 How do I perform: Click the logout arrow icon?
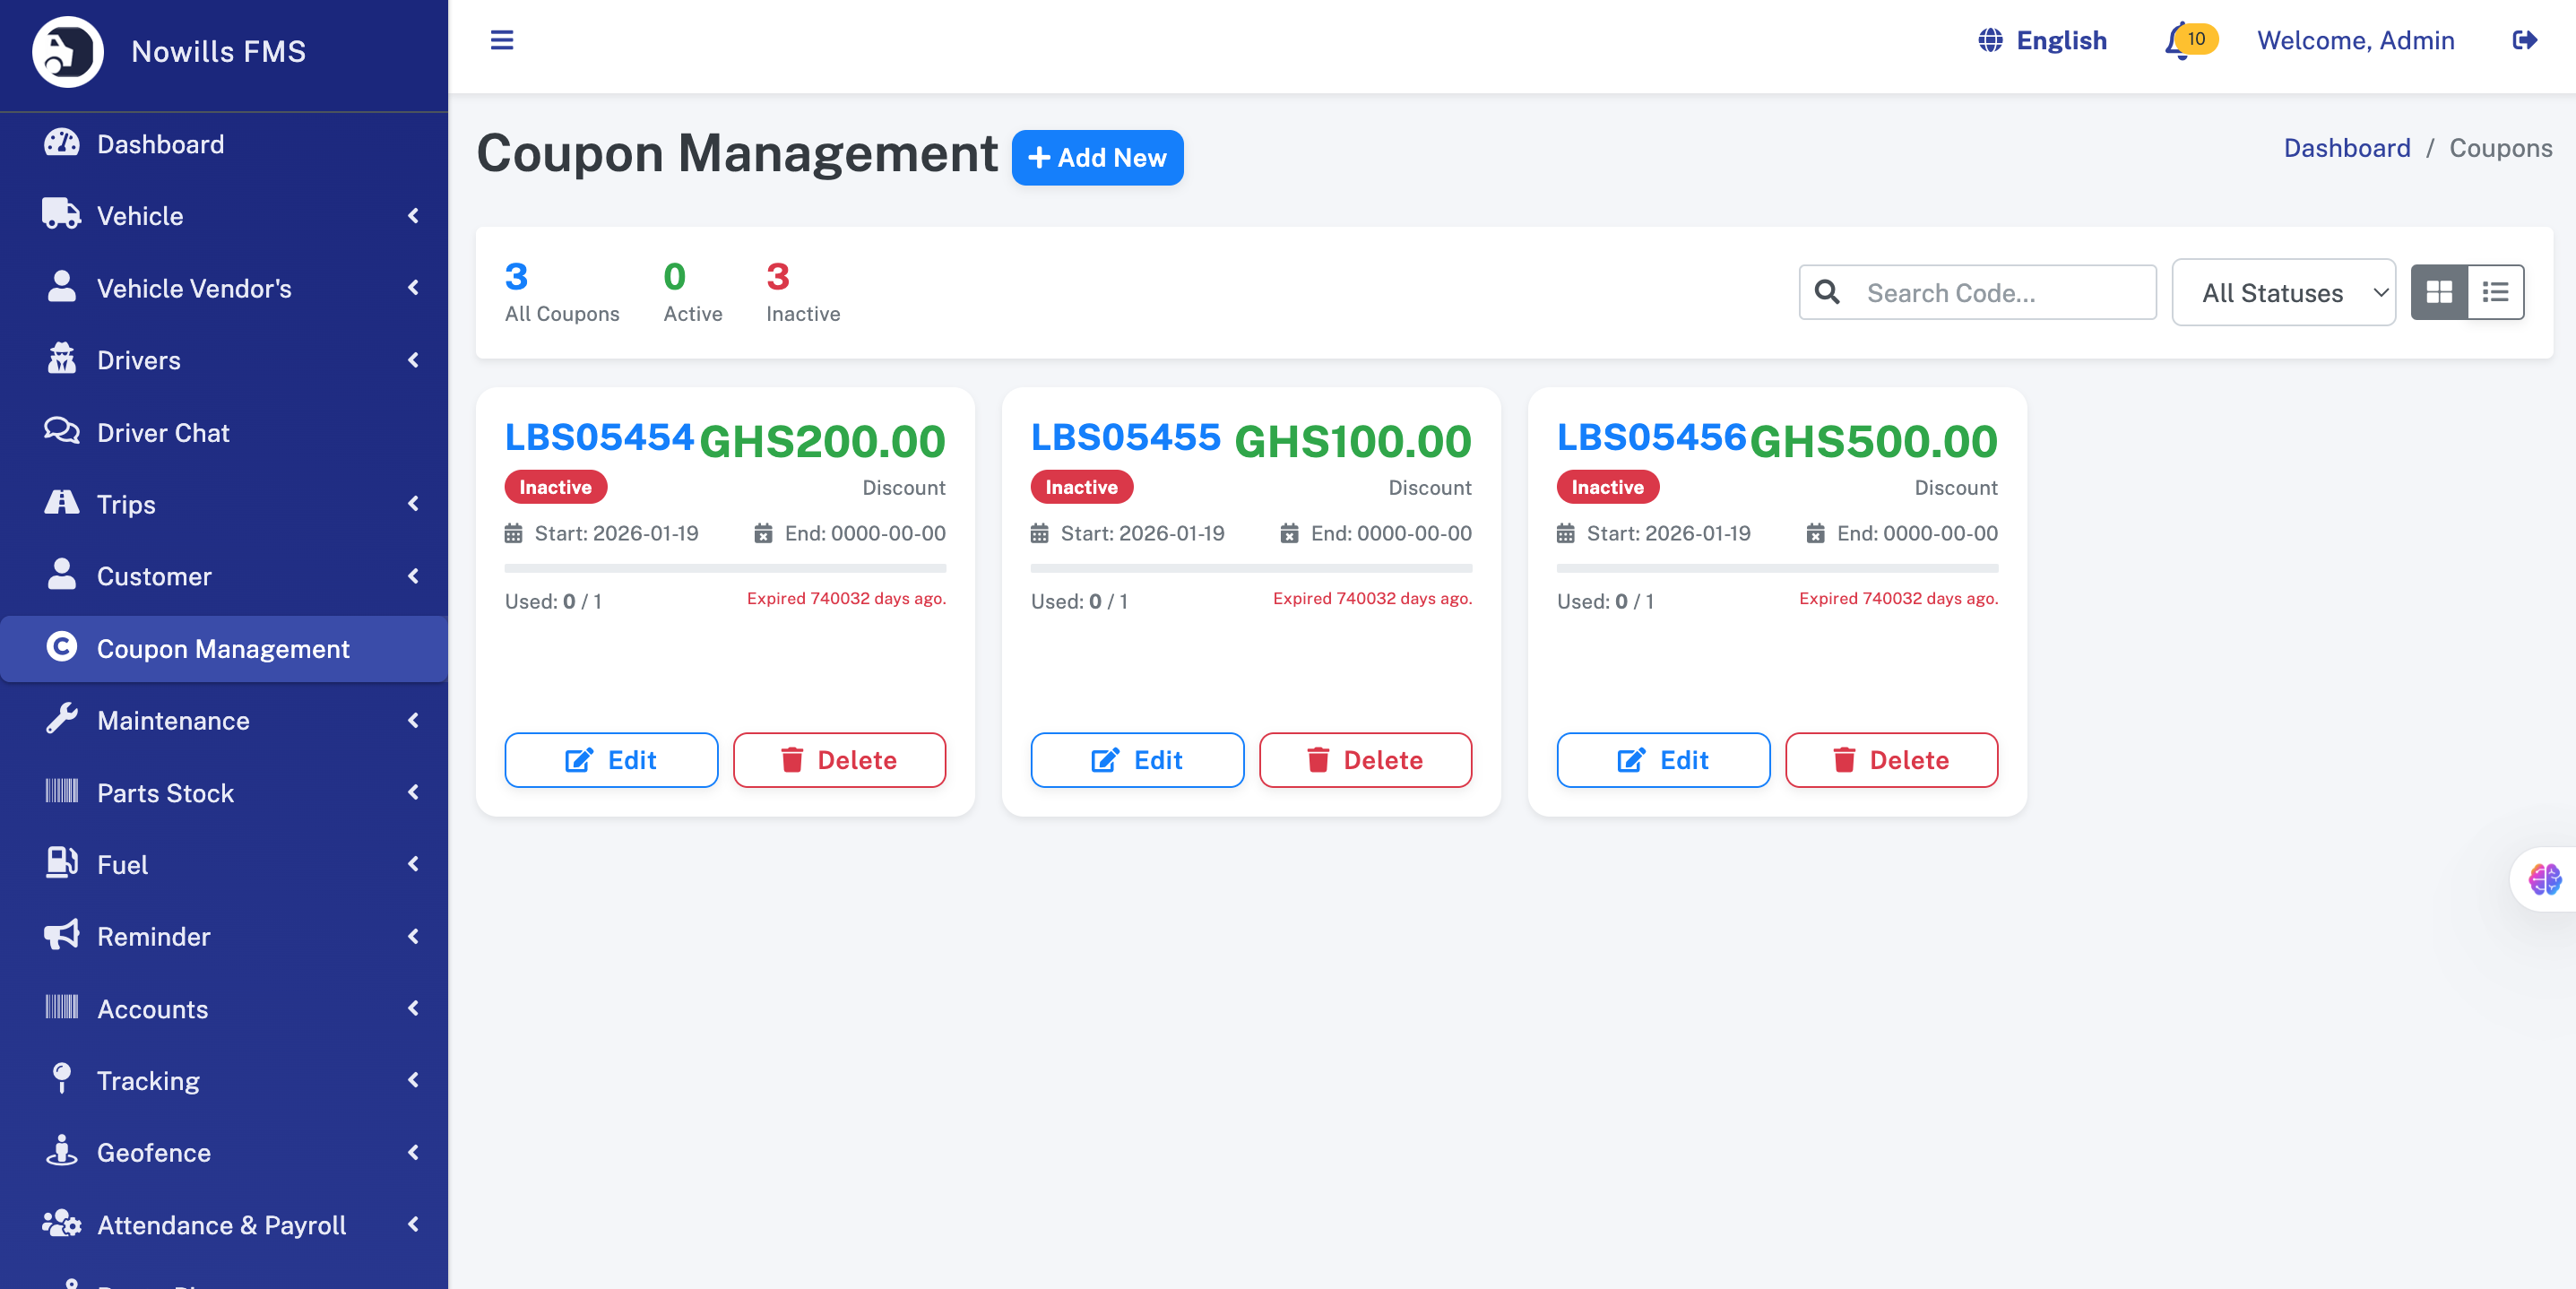coord(2524,40)
